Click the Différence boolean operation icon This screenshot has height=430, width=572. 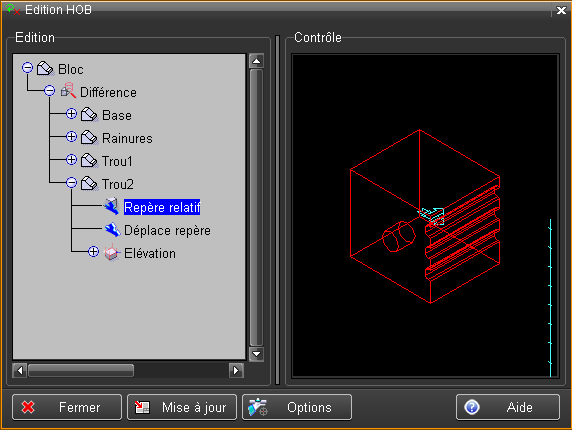pyautogui.click(x=68, y=91)
